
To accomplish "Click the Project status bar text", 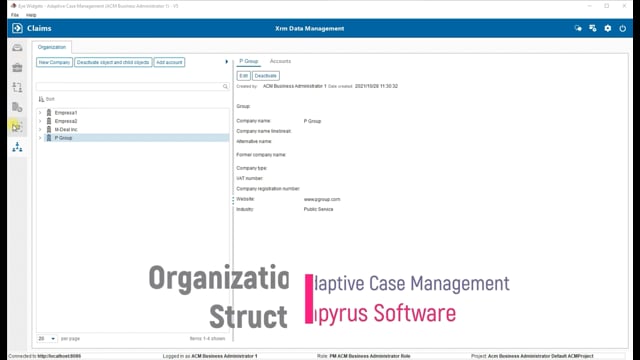I will pyautogui.click(x=532, y=356).
